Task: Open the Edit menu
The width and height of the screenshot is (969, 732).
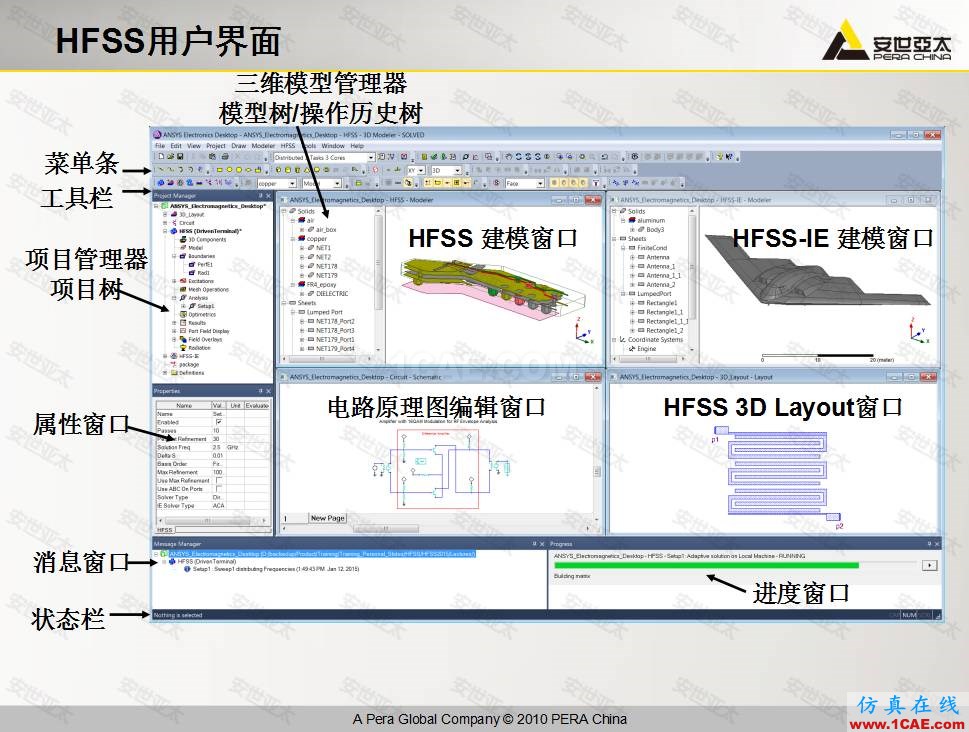Action: click(176, 146)
